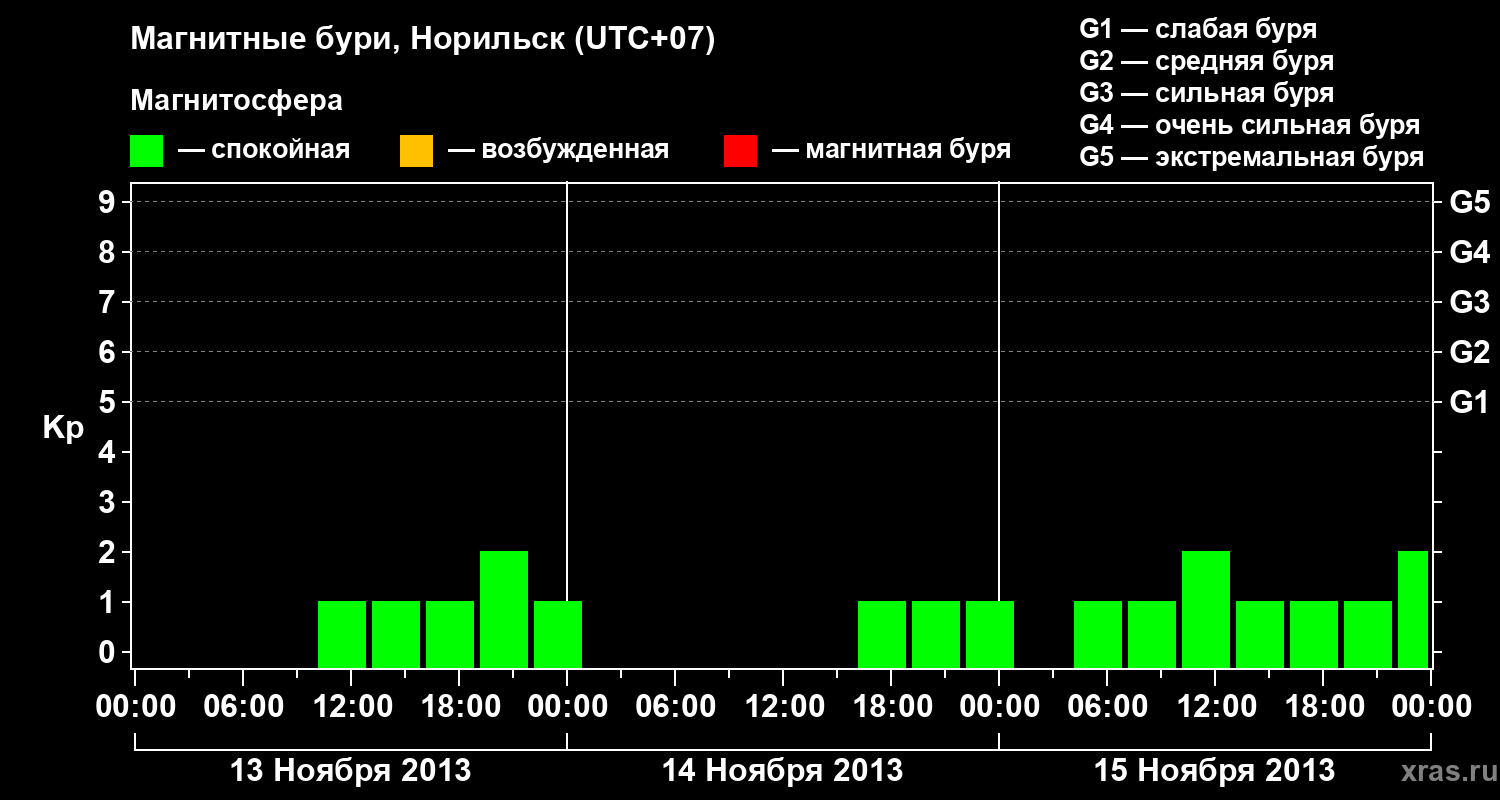
Task: Click the G2 label on the right axis
Action: point(1470,352)
